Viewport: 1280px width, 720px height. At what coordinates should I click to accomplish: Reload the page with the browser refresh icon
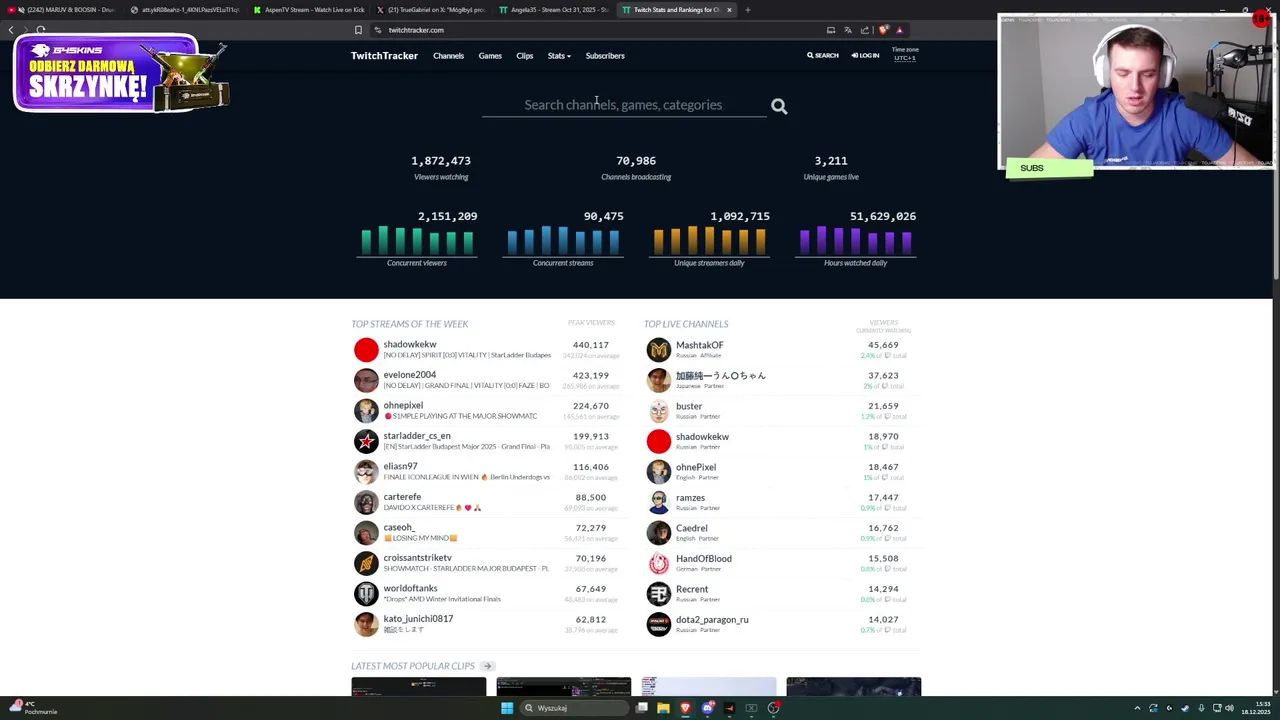(x=41, y=30)
